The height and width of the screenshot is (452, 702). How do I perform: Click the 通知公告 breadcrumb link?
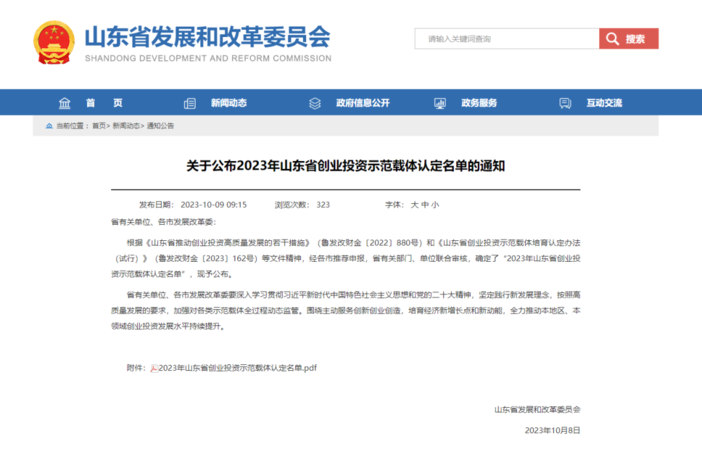click(160, 126)
